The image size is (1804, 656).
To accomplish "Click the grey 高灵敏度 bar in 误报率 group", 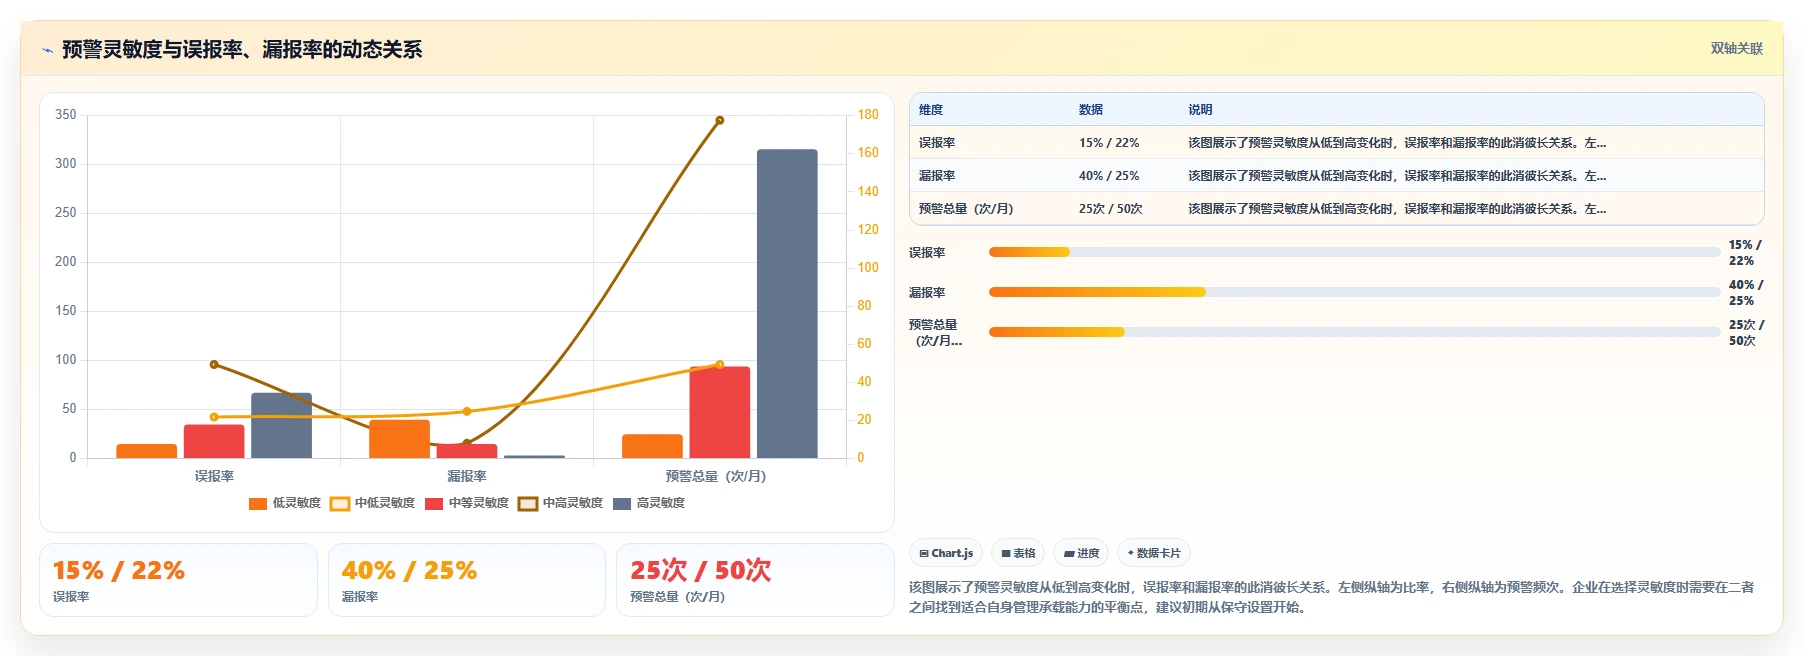I will pos(281,425).
